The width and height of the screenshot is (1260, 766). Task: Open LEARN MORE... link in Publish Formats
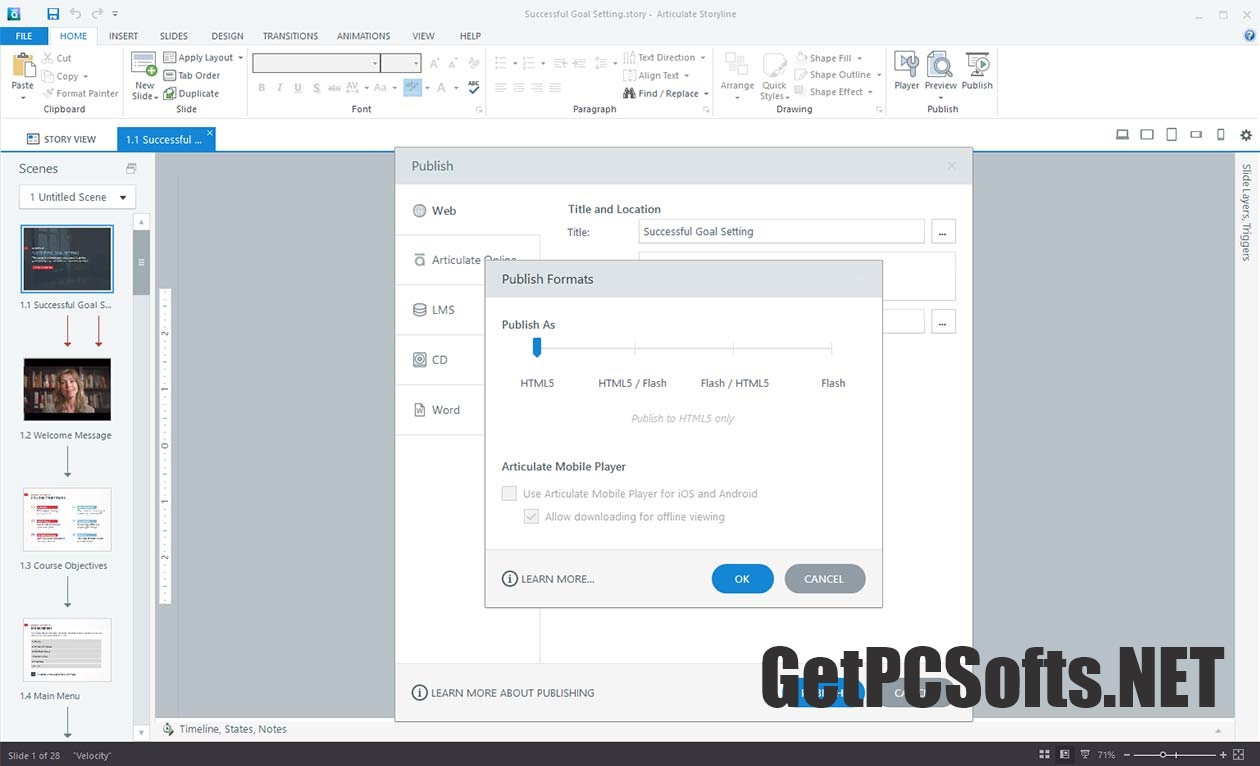pos(548,579)
